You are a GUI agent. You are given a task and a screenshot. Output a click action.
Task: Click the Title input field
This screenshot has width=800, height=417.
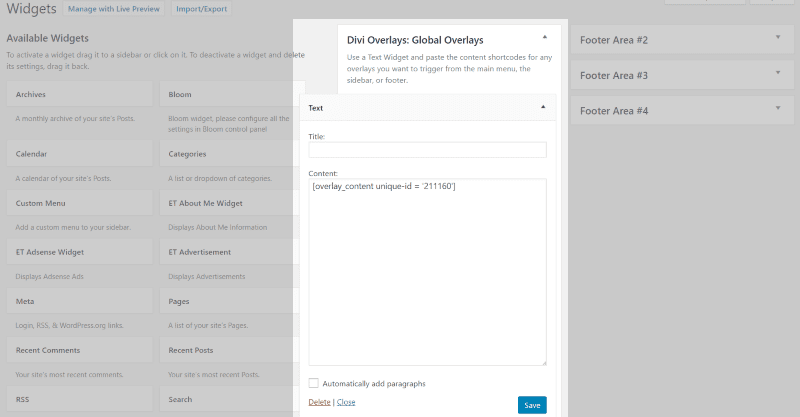[427, 150]
